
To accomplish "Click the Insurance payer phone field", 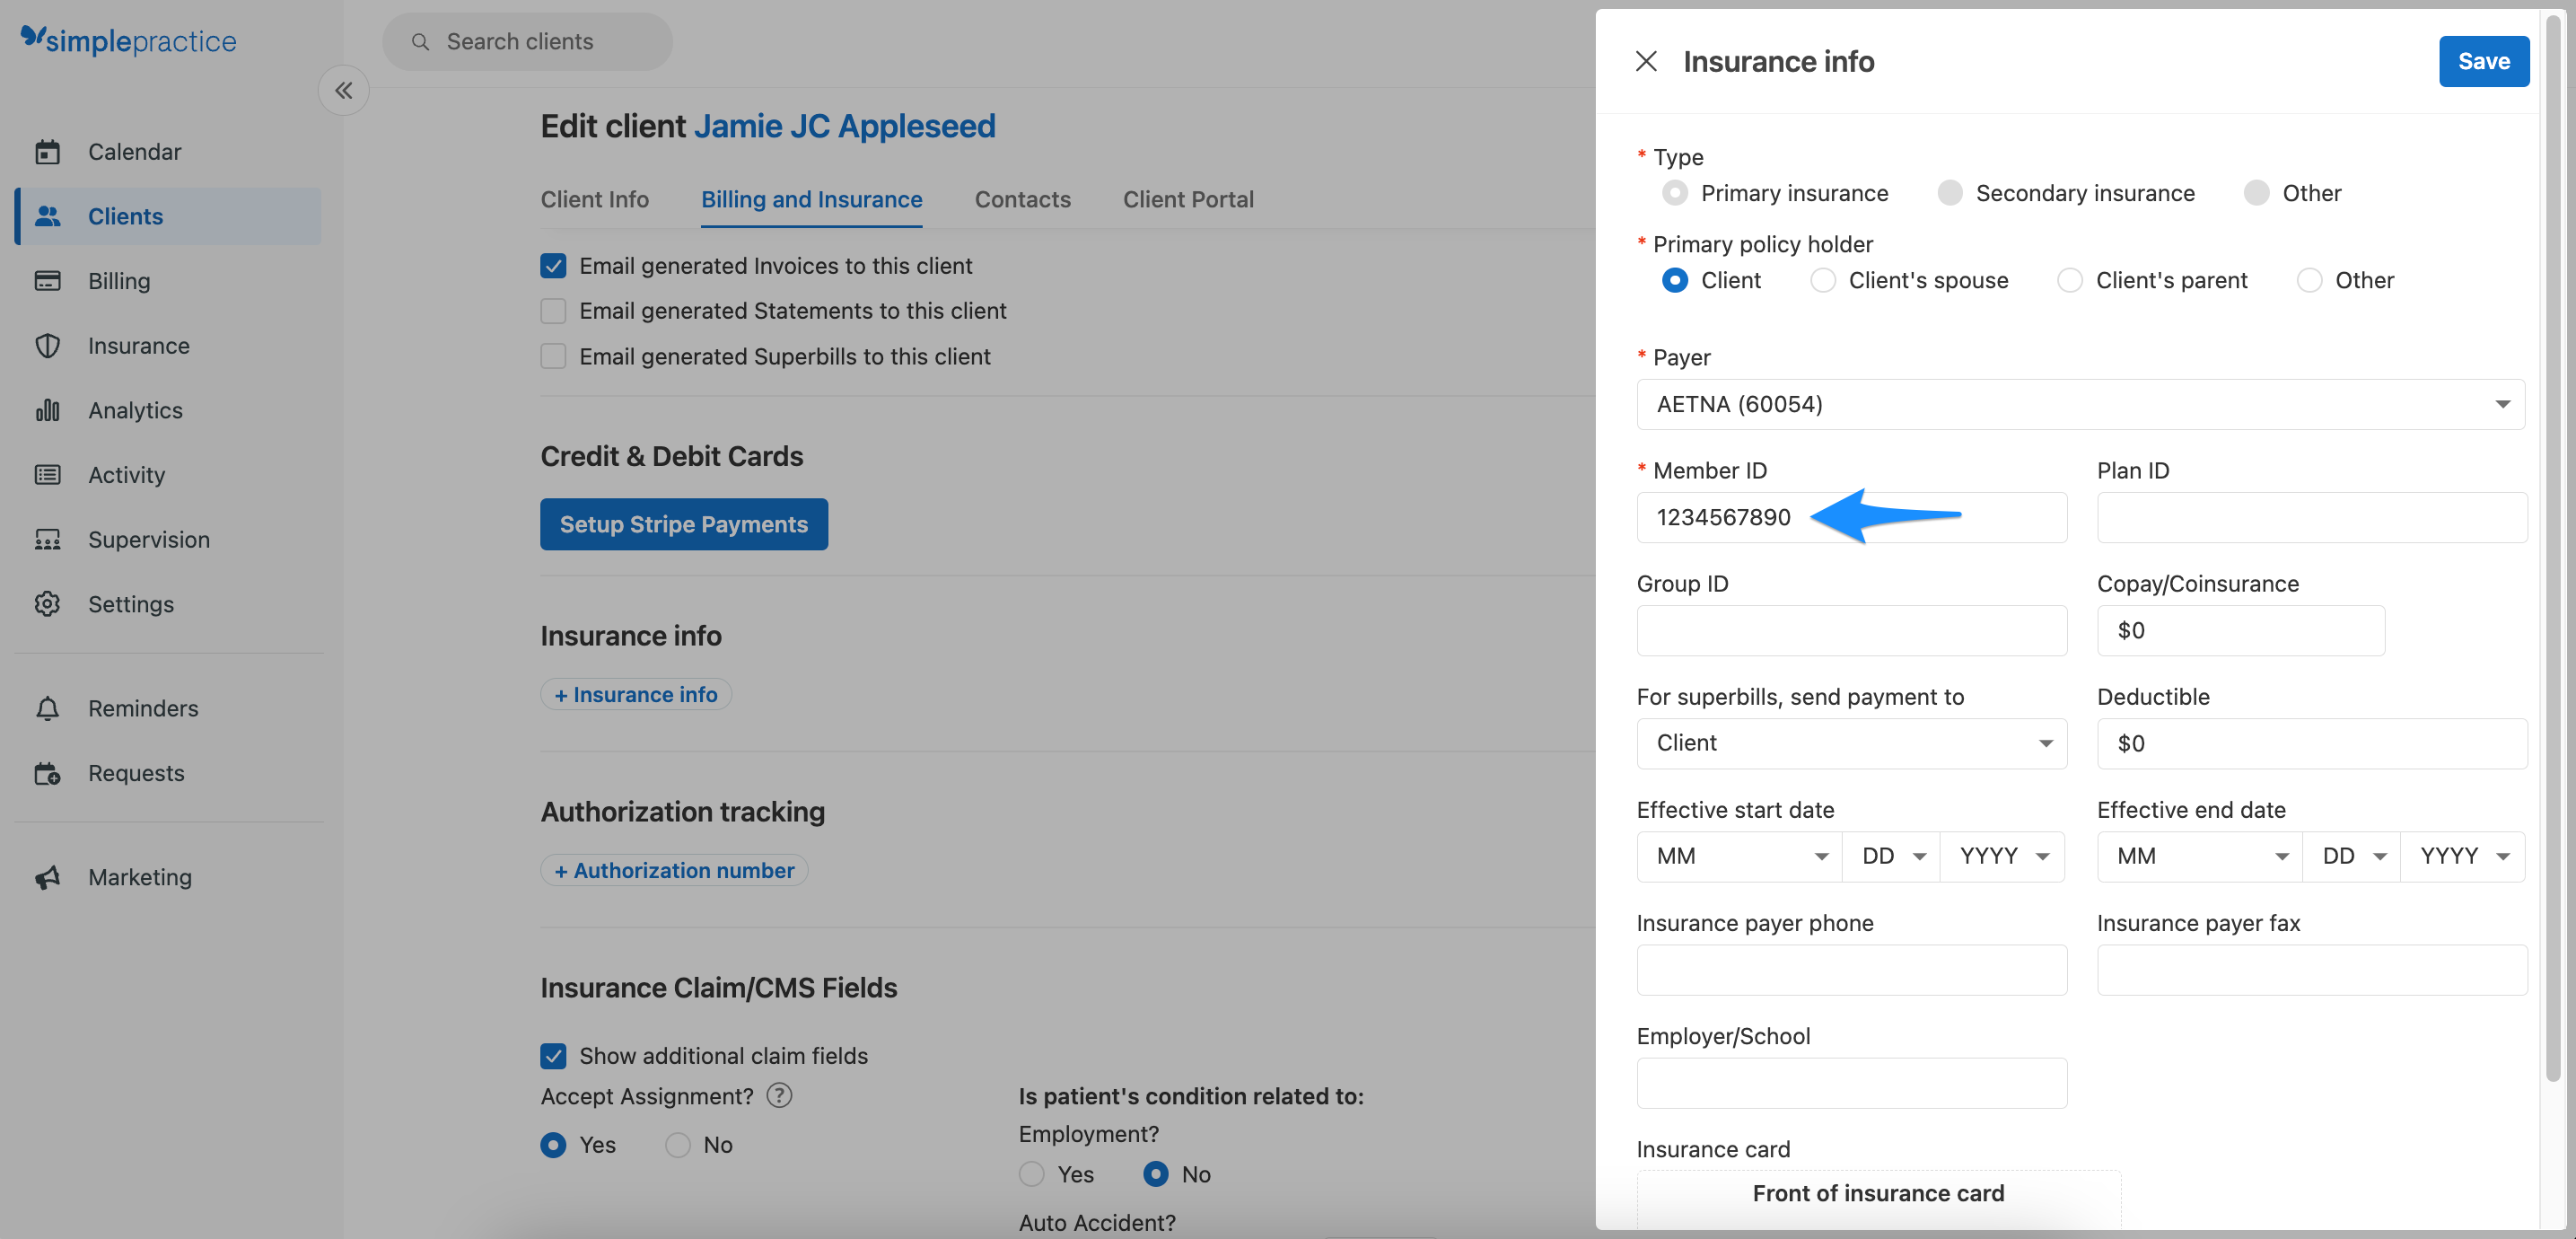I will (1851, 969).
